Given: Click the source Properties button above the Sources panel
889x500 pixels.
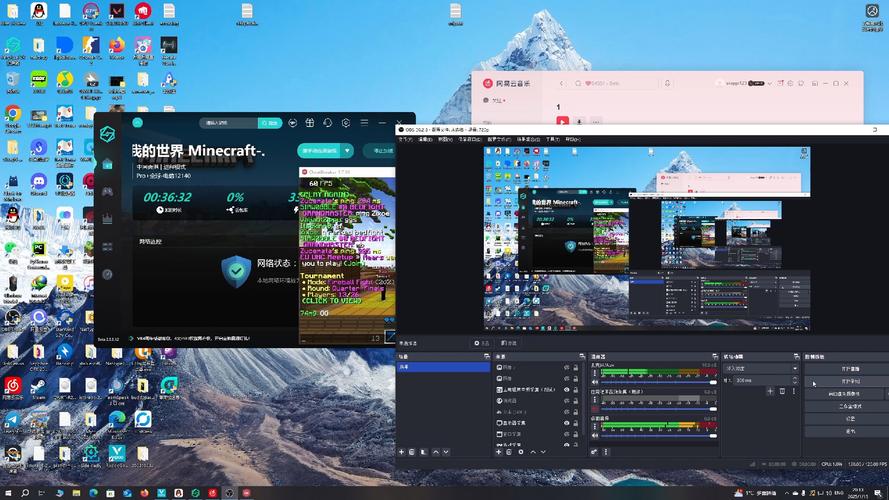Looking at the screenshot, I should tap(482, 343).
